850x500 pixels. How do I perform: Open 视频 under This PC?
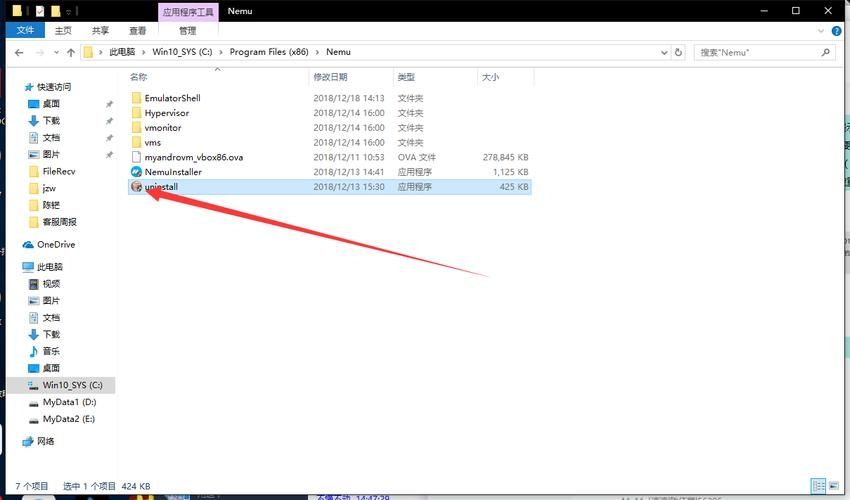tap(51, 284)
